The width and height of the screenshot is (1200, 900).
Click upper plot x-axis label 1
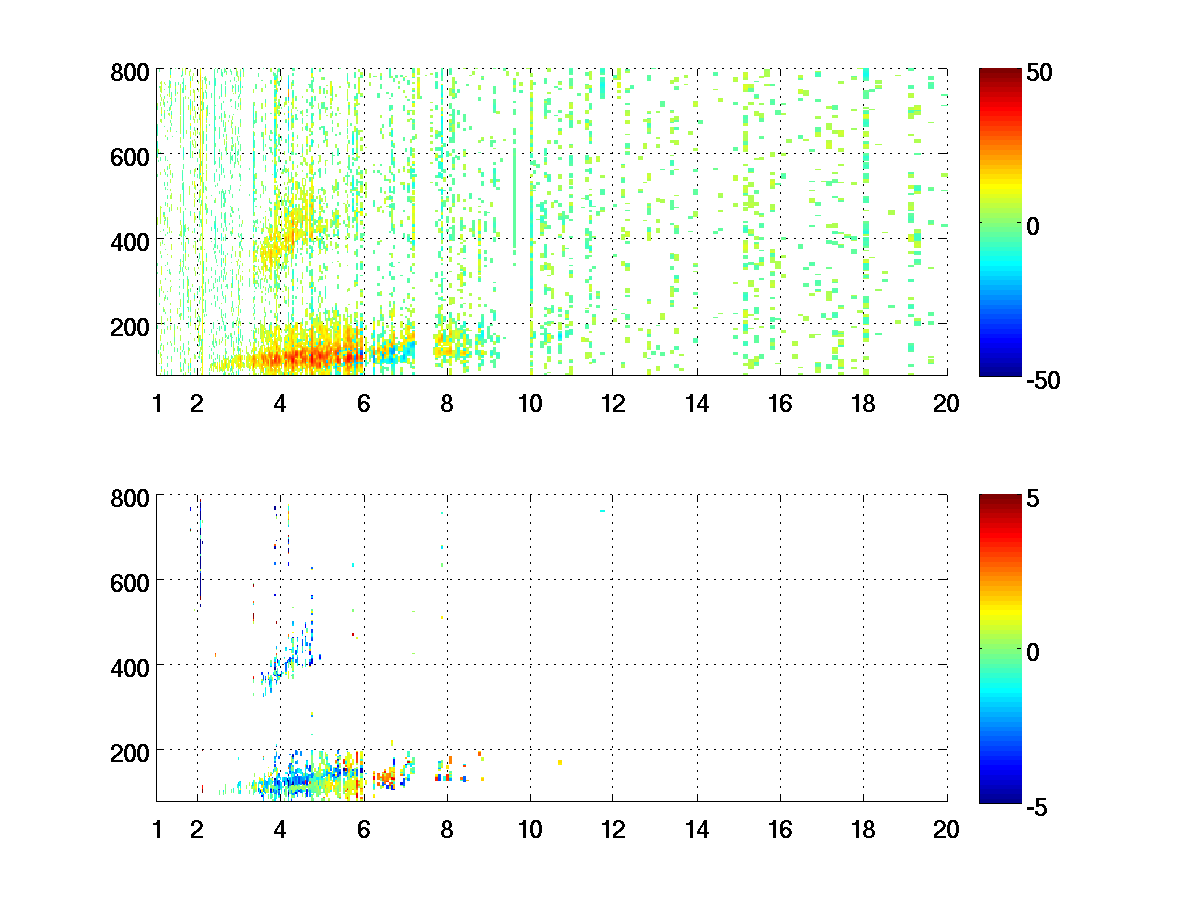[x=157, y=403]
